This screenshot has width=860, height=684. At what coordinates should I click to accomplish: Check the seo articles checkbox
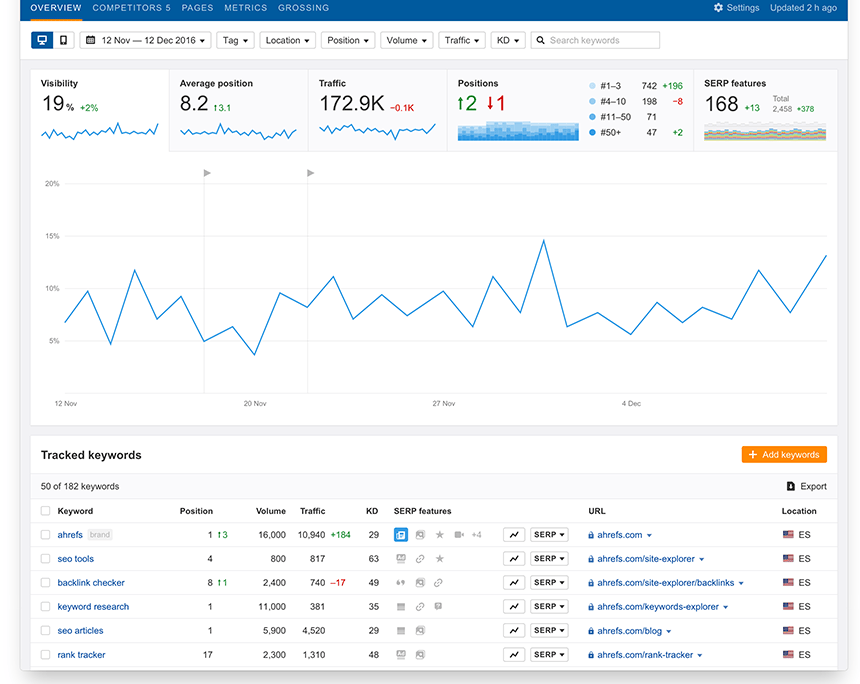[x=46, y=630]
